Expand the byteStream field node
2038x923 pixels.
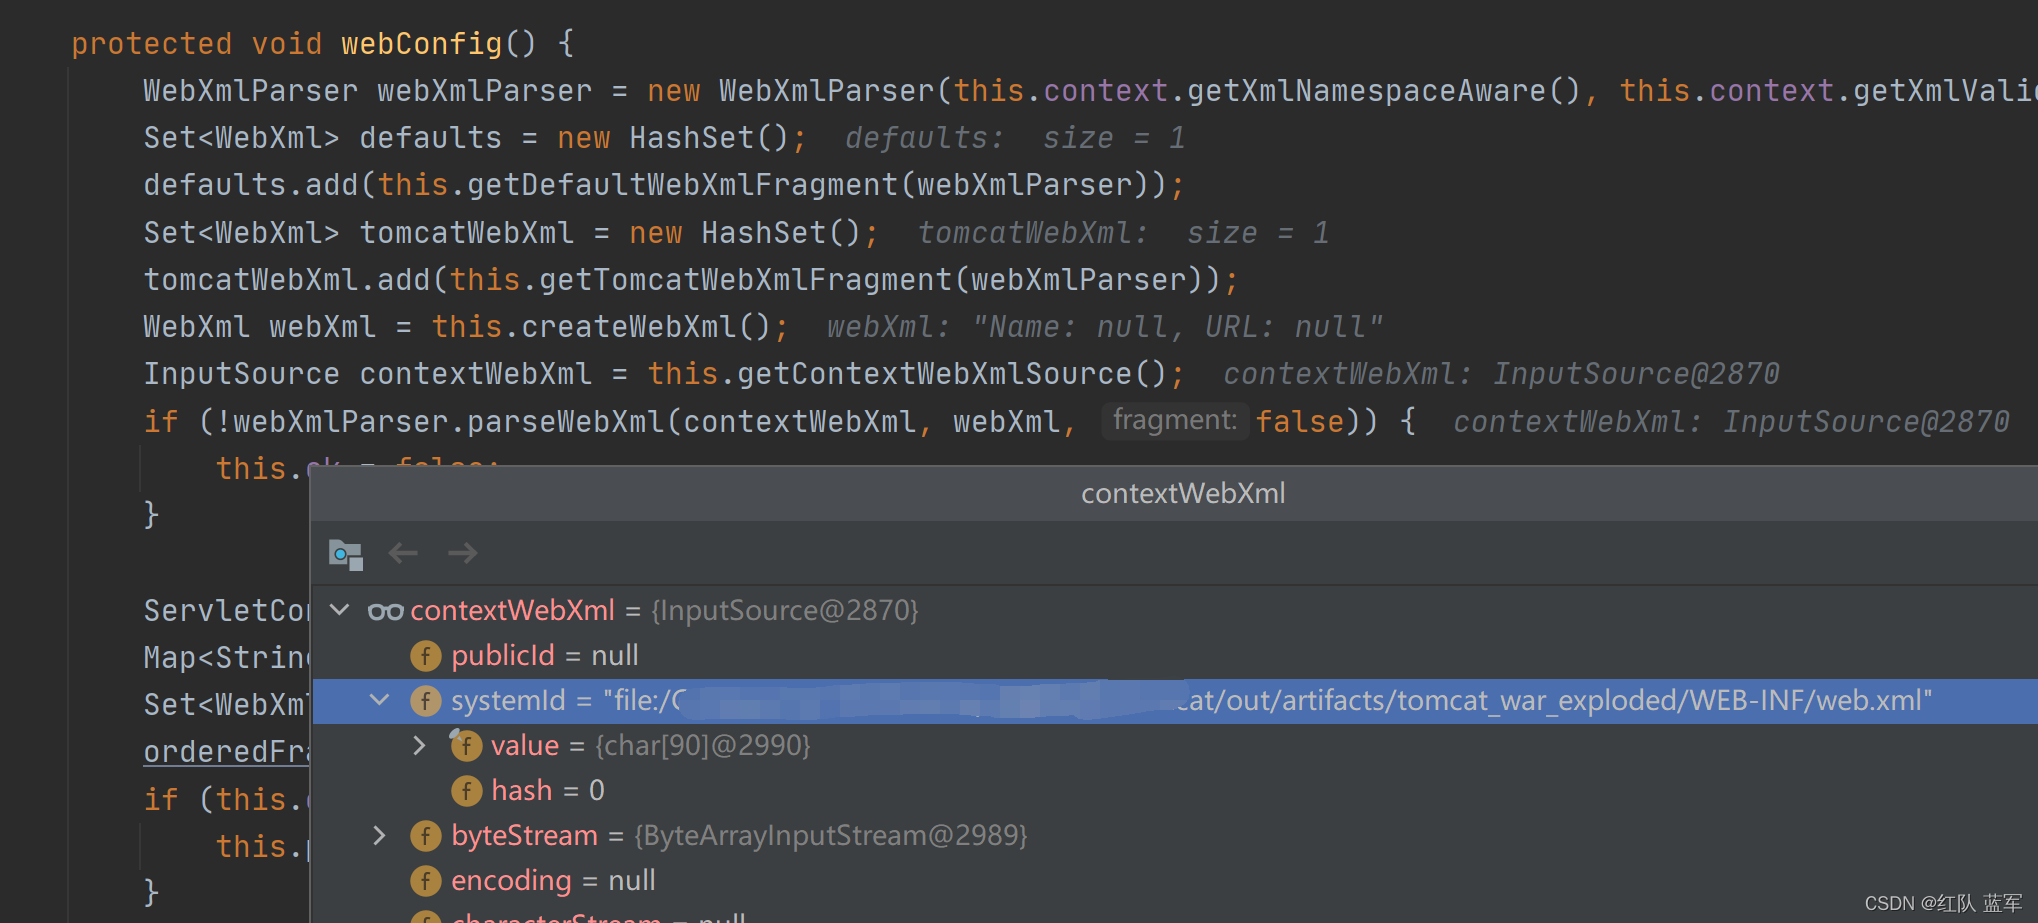pos(379,835)
